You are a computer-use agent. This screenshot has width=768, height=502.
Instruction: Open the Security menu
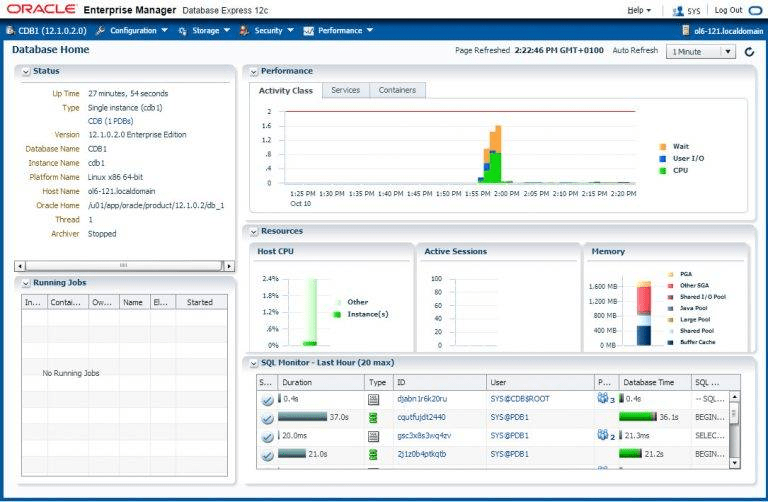(267, 30)
